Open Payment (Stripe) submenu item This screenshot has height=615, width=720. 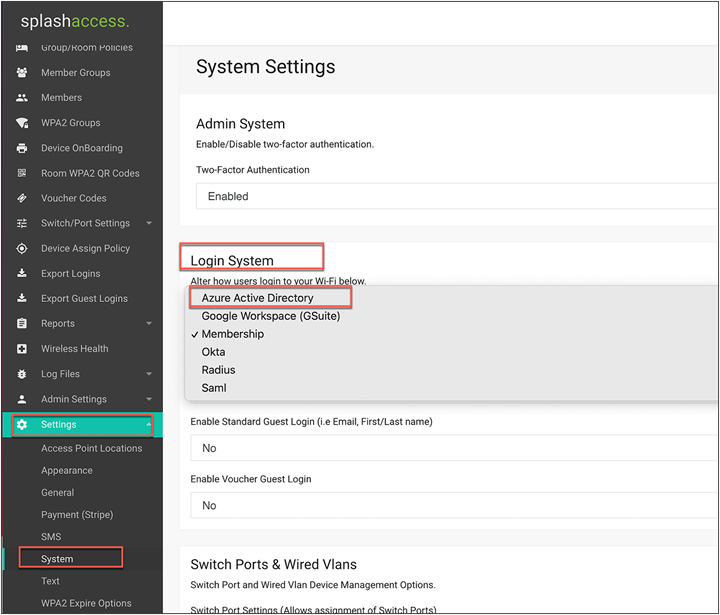[x=77, y=514]
